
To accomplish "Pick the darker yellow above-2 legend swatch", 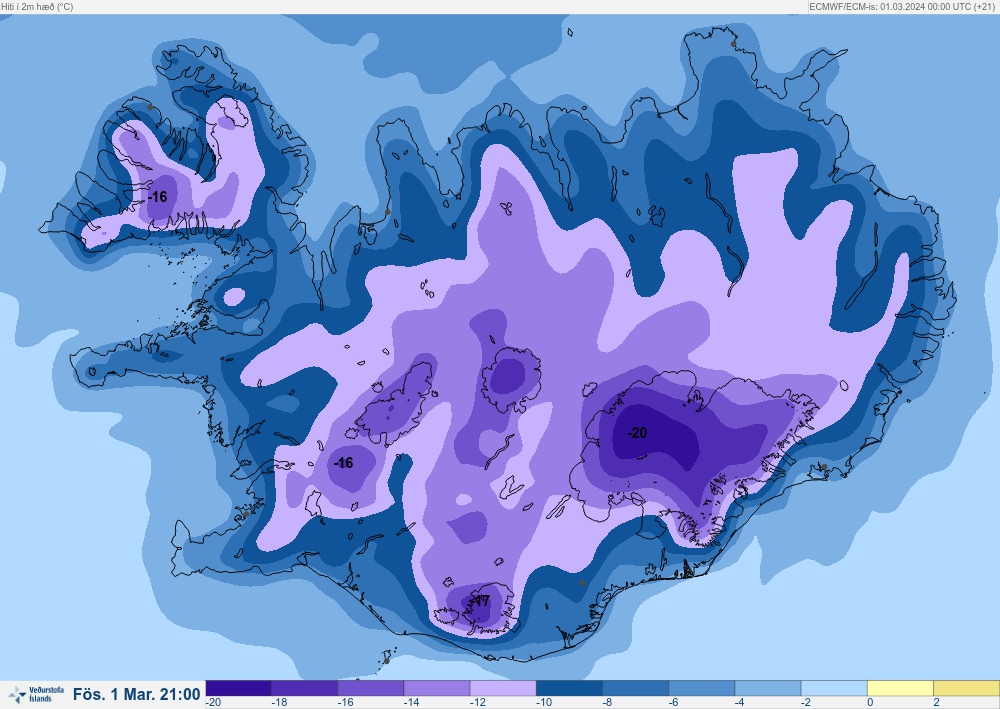I will (967, 688).
